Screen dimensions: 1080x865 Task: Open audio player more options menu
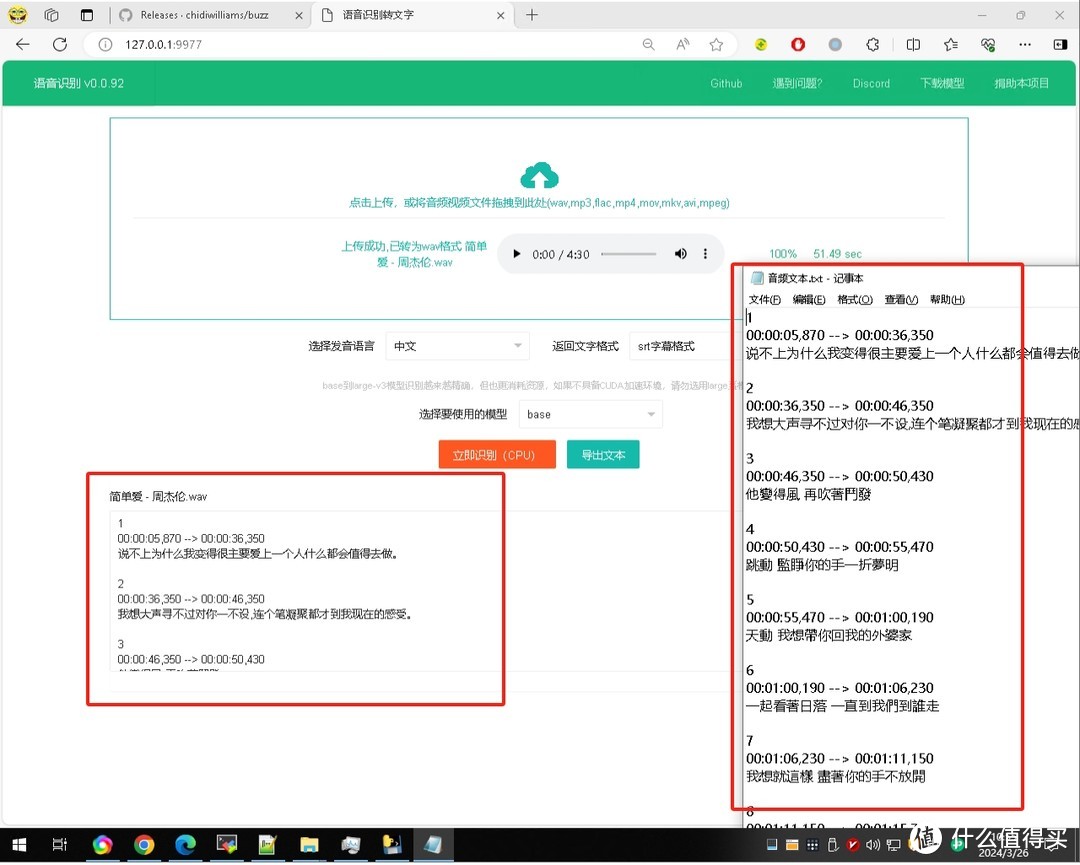click(705, 253)
